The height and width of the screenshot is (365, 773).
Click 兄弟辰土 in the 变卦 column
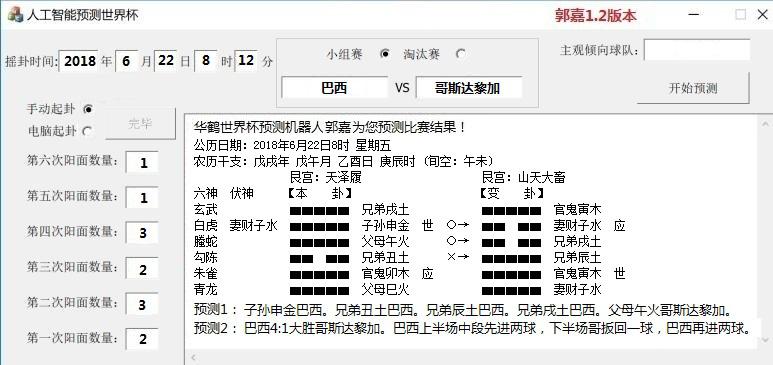coord(577,257)
